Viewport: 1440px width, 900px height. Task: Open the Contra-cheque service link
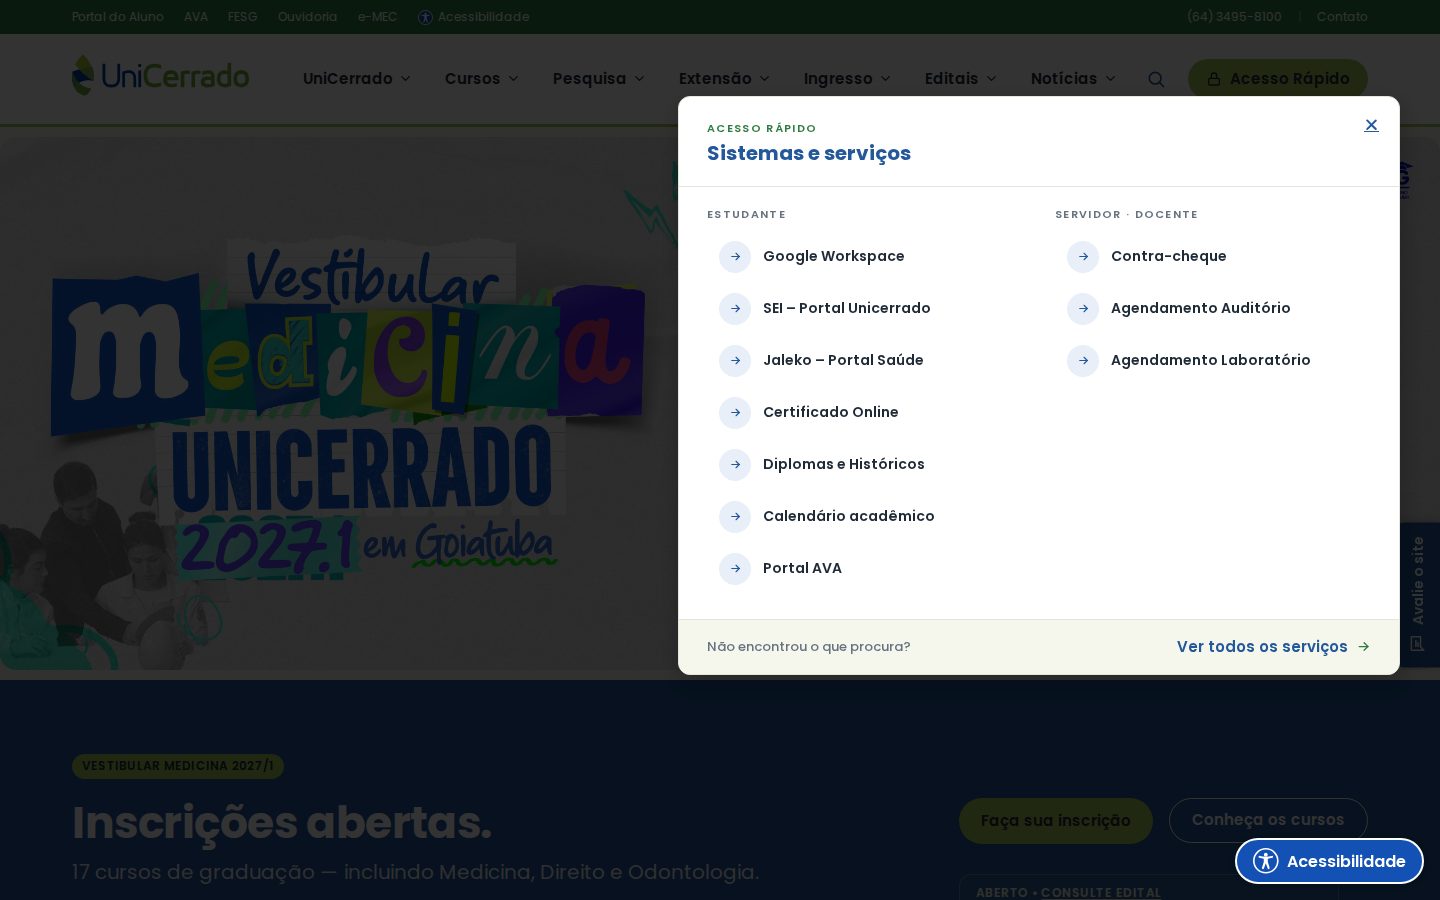click(x=1169, y=256)
